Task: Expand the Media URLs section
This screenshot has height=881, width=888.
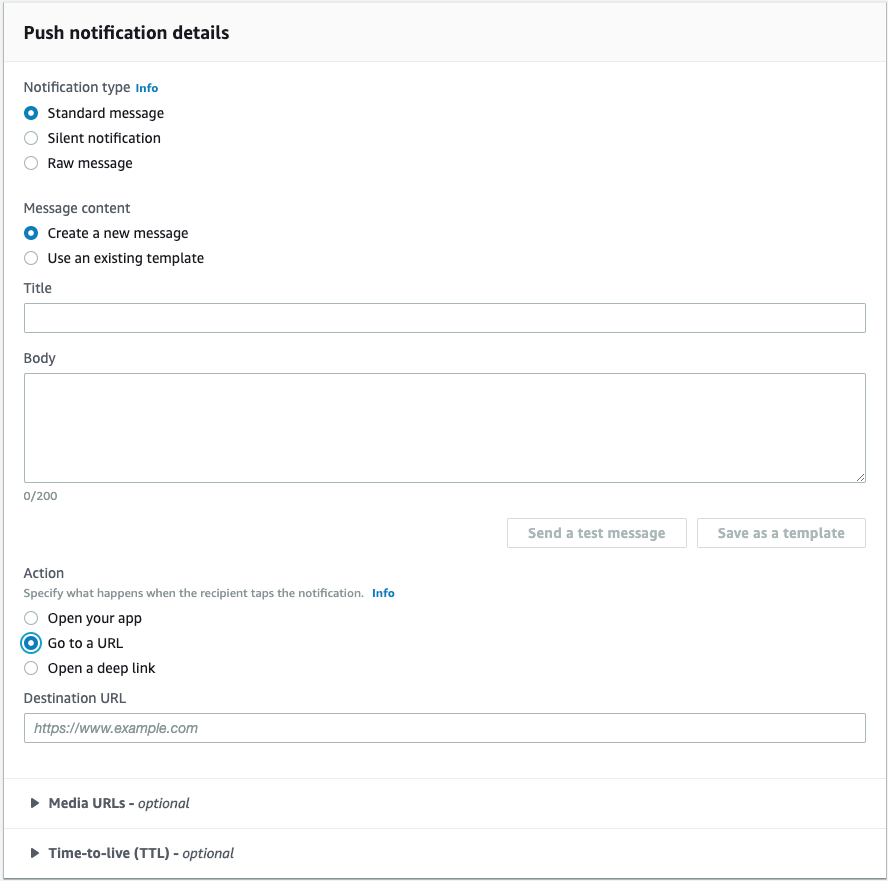Action: tap(118, 803)
